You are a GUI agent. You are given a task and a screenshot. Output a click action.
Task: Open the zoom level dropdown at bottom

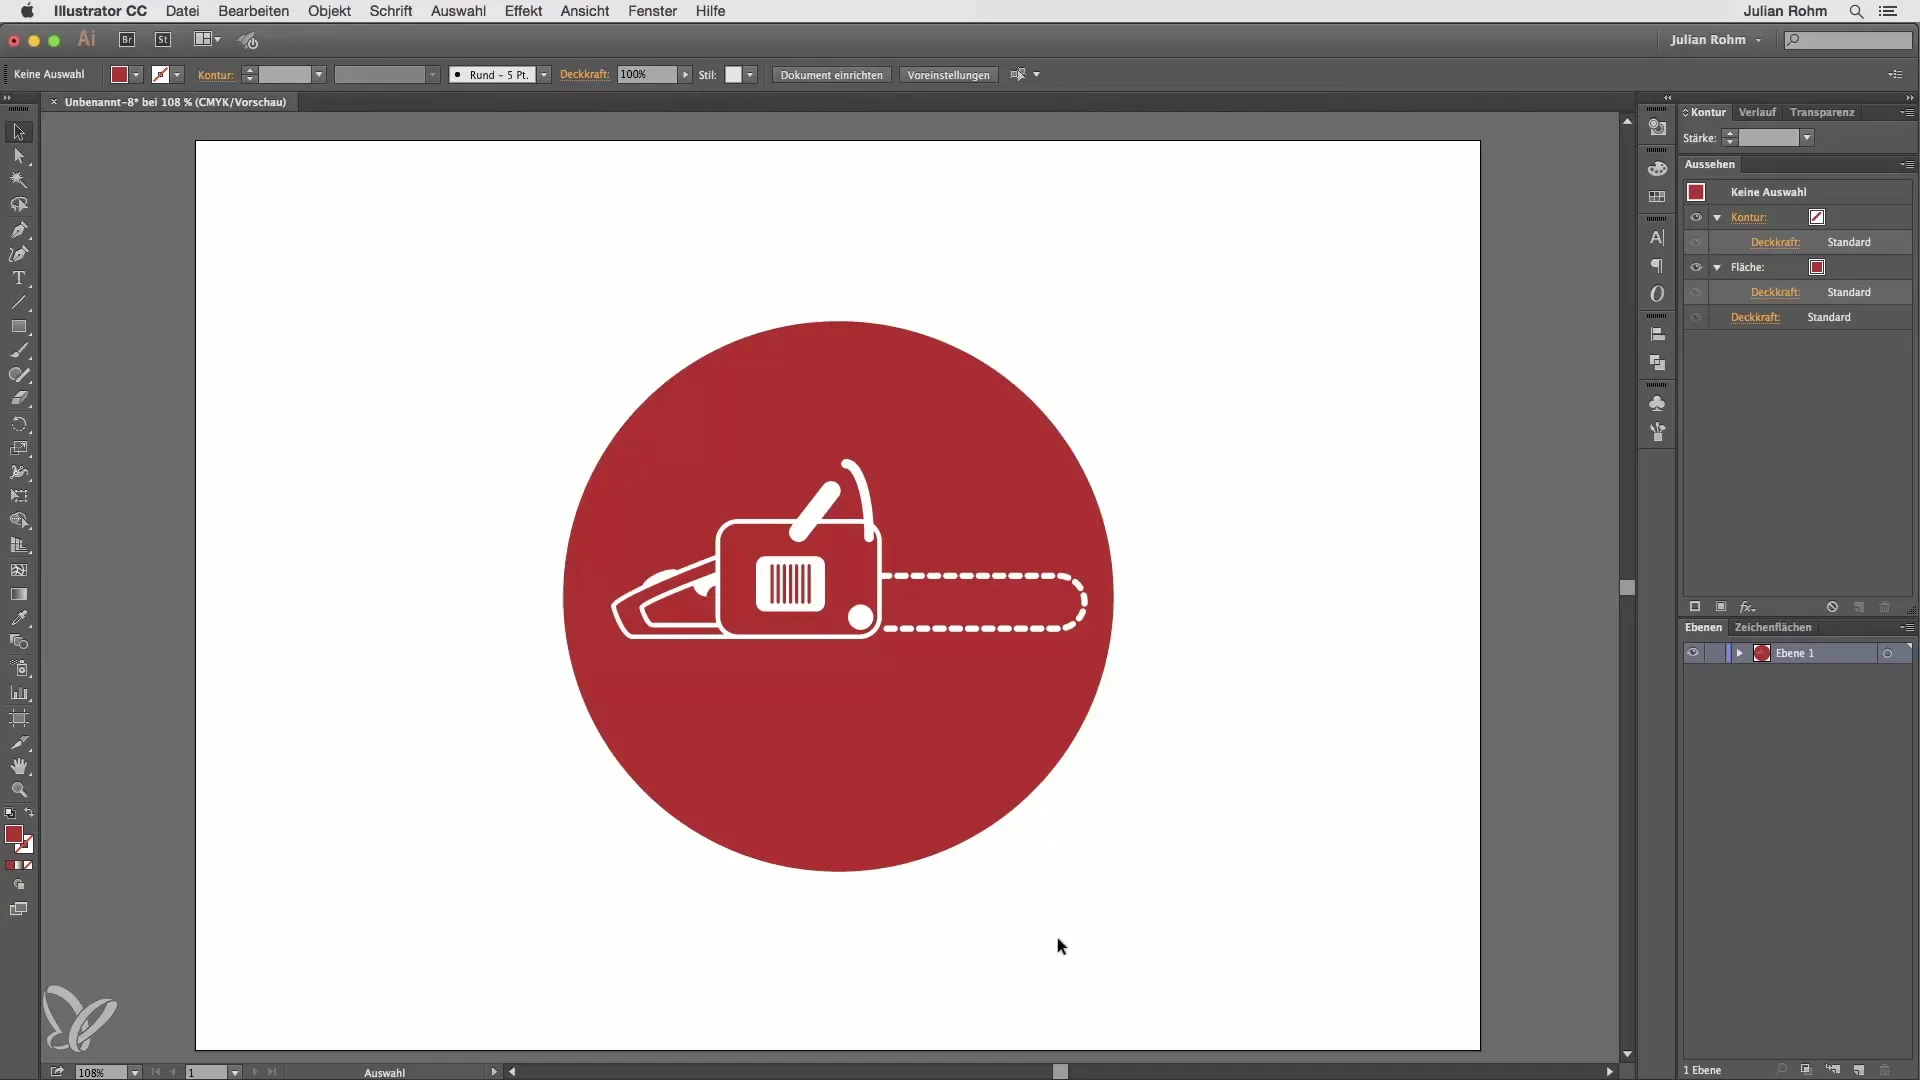[x=134, y=1072]
